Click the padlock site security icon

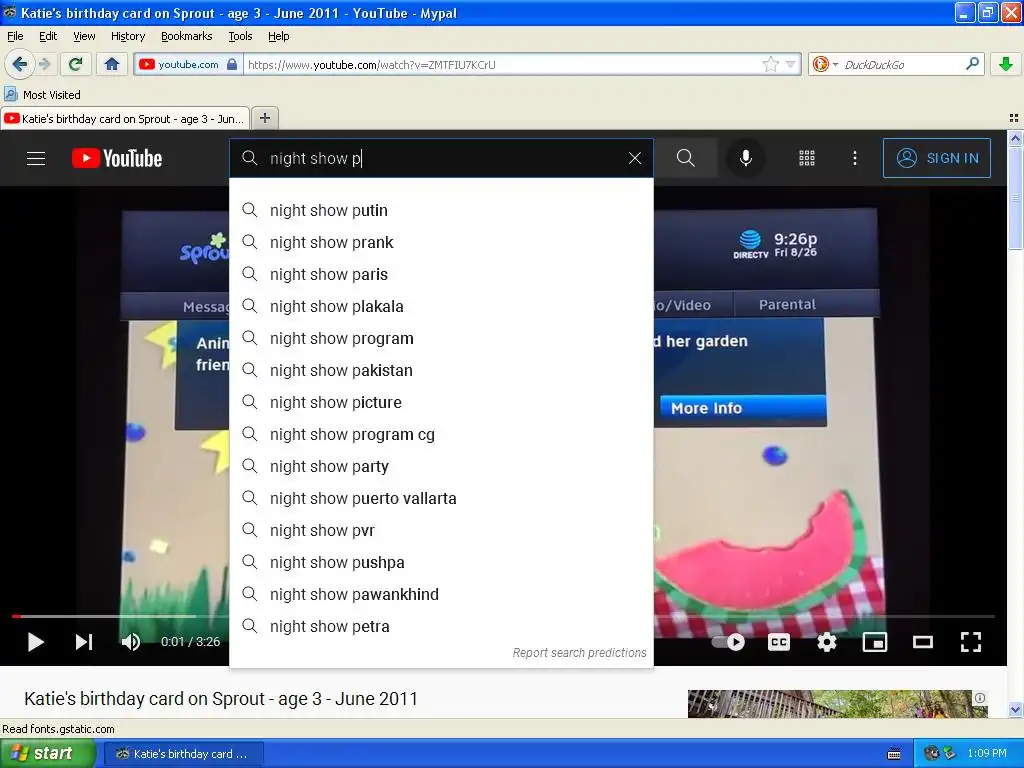click(x=232, y=64)
